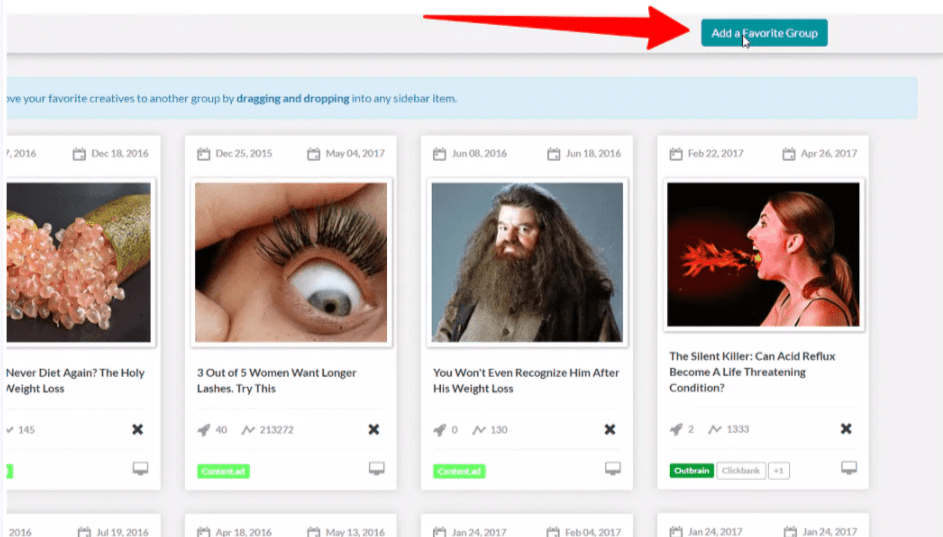Click calendar icon next to Feb 04, 2017
The width and height of the screenshot is (943, 537).
point(553,532)
